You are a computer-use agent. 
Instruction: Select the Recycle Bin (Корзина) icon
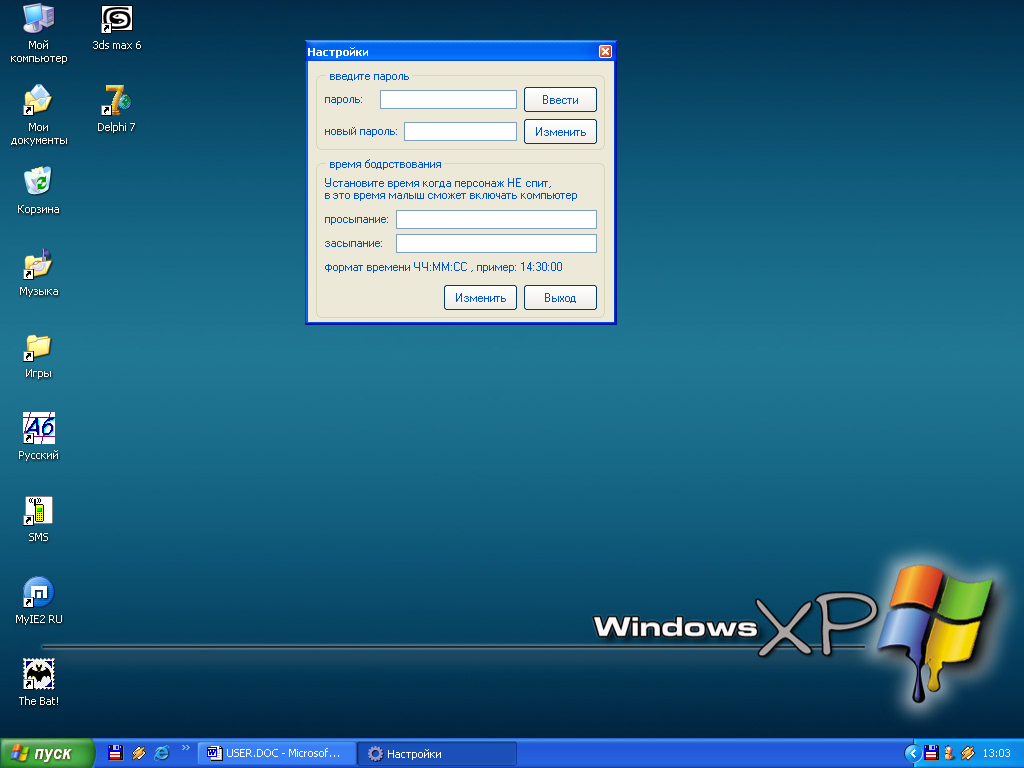tap(39, 191)
